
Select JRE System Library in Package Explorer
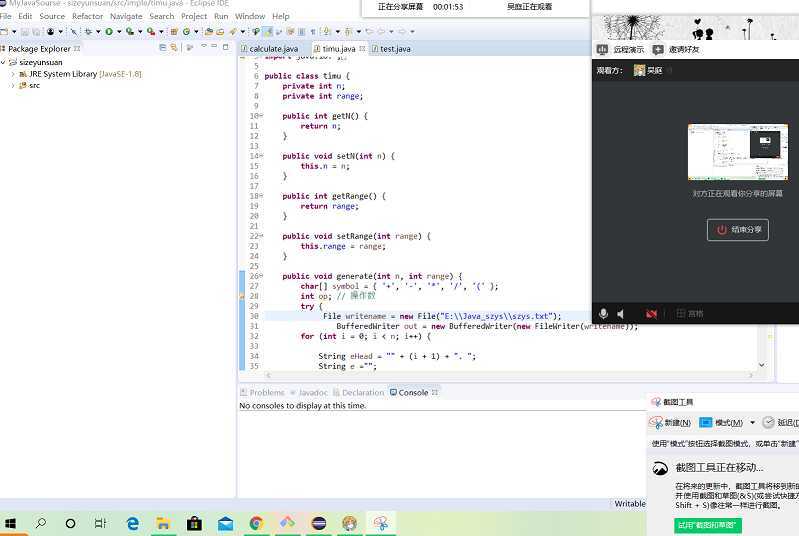pyautogui.click(x=81, y=74)
